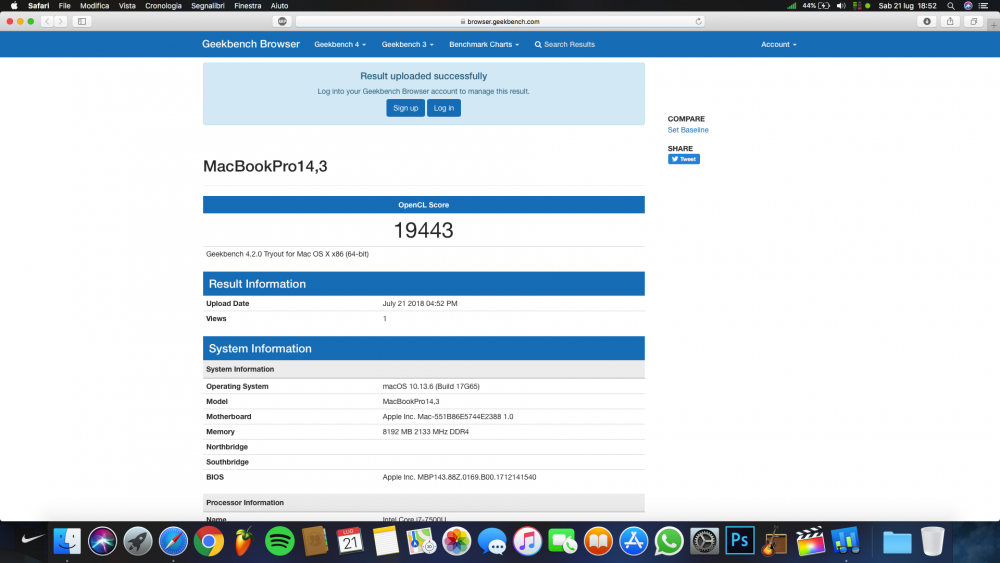
Task: Click the Log in button
Action: (x=444, y=108)
